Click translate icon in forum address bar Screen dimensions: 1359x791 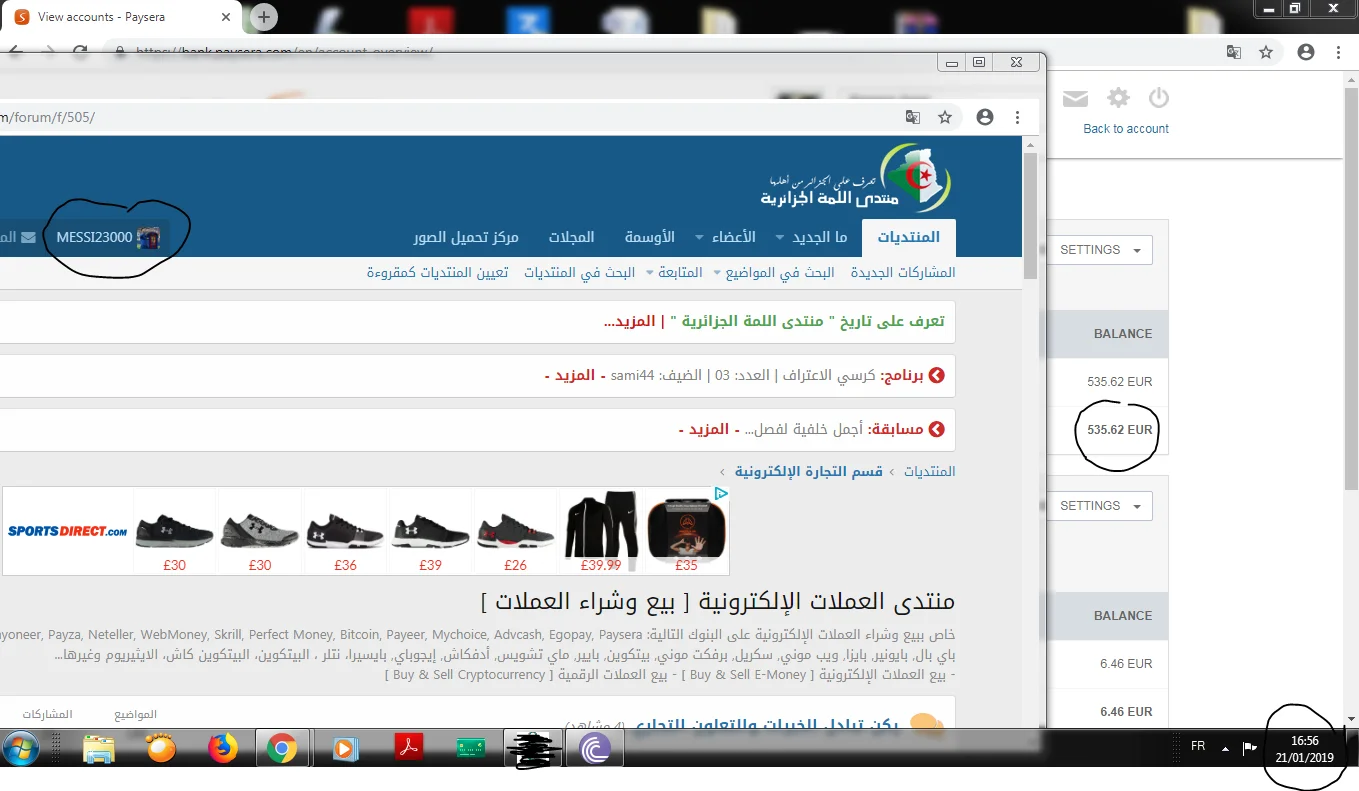tap(912, 117)
